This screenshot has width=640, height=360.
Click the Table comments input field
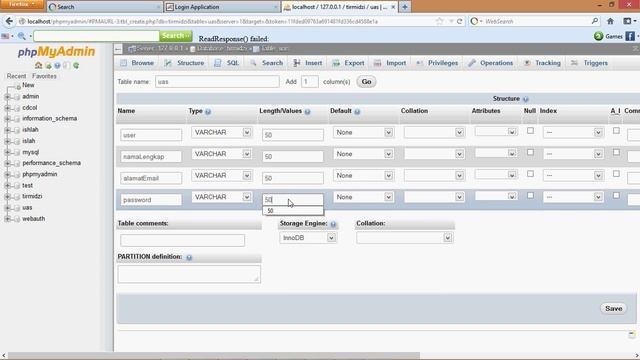tap(182, 240)
